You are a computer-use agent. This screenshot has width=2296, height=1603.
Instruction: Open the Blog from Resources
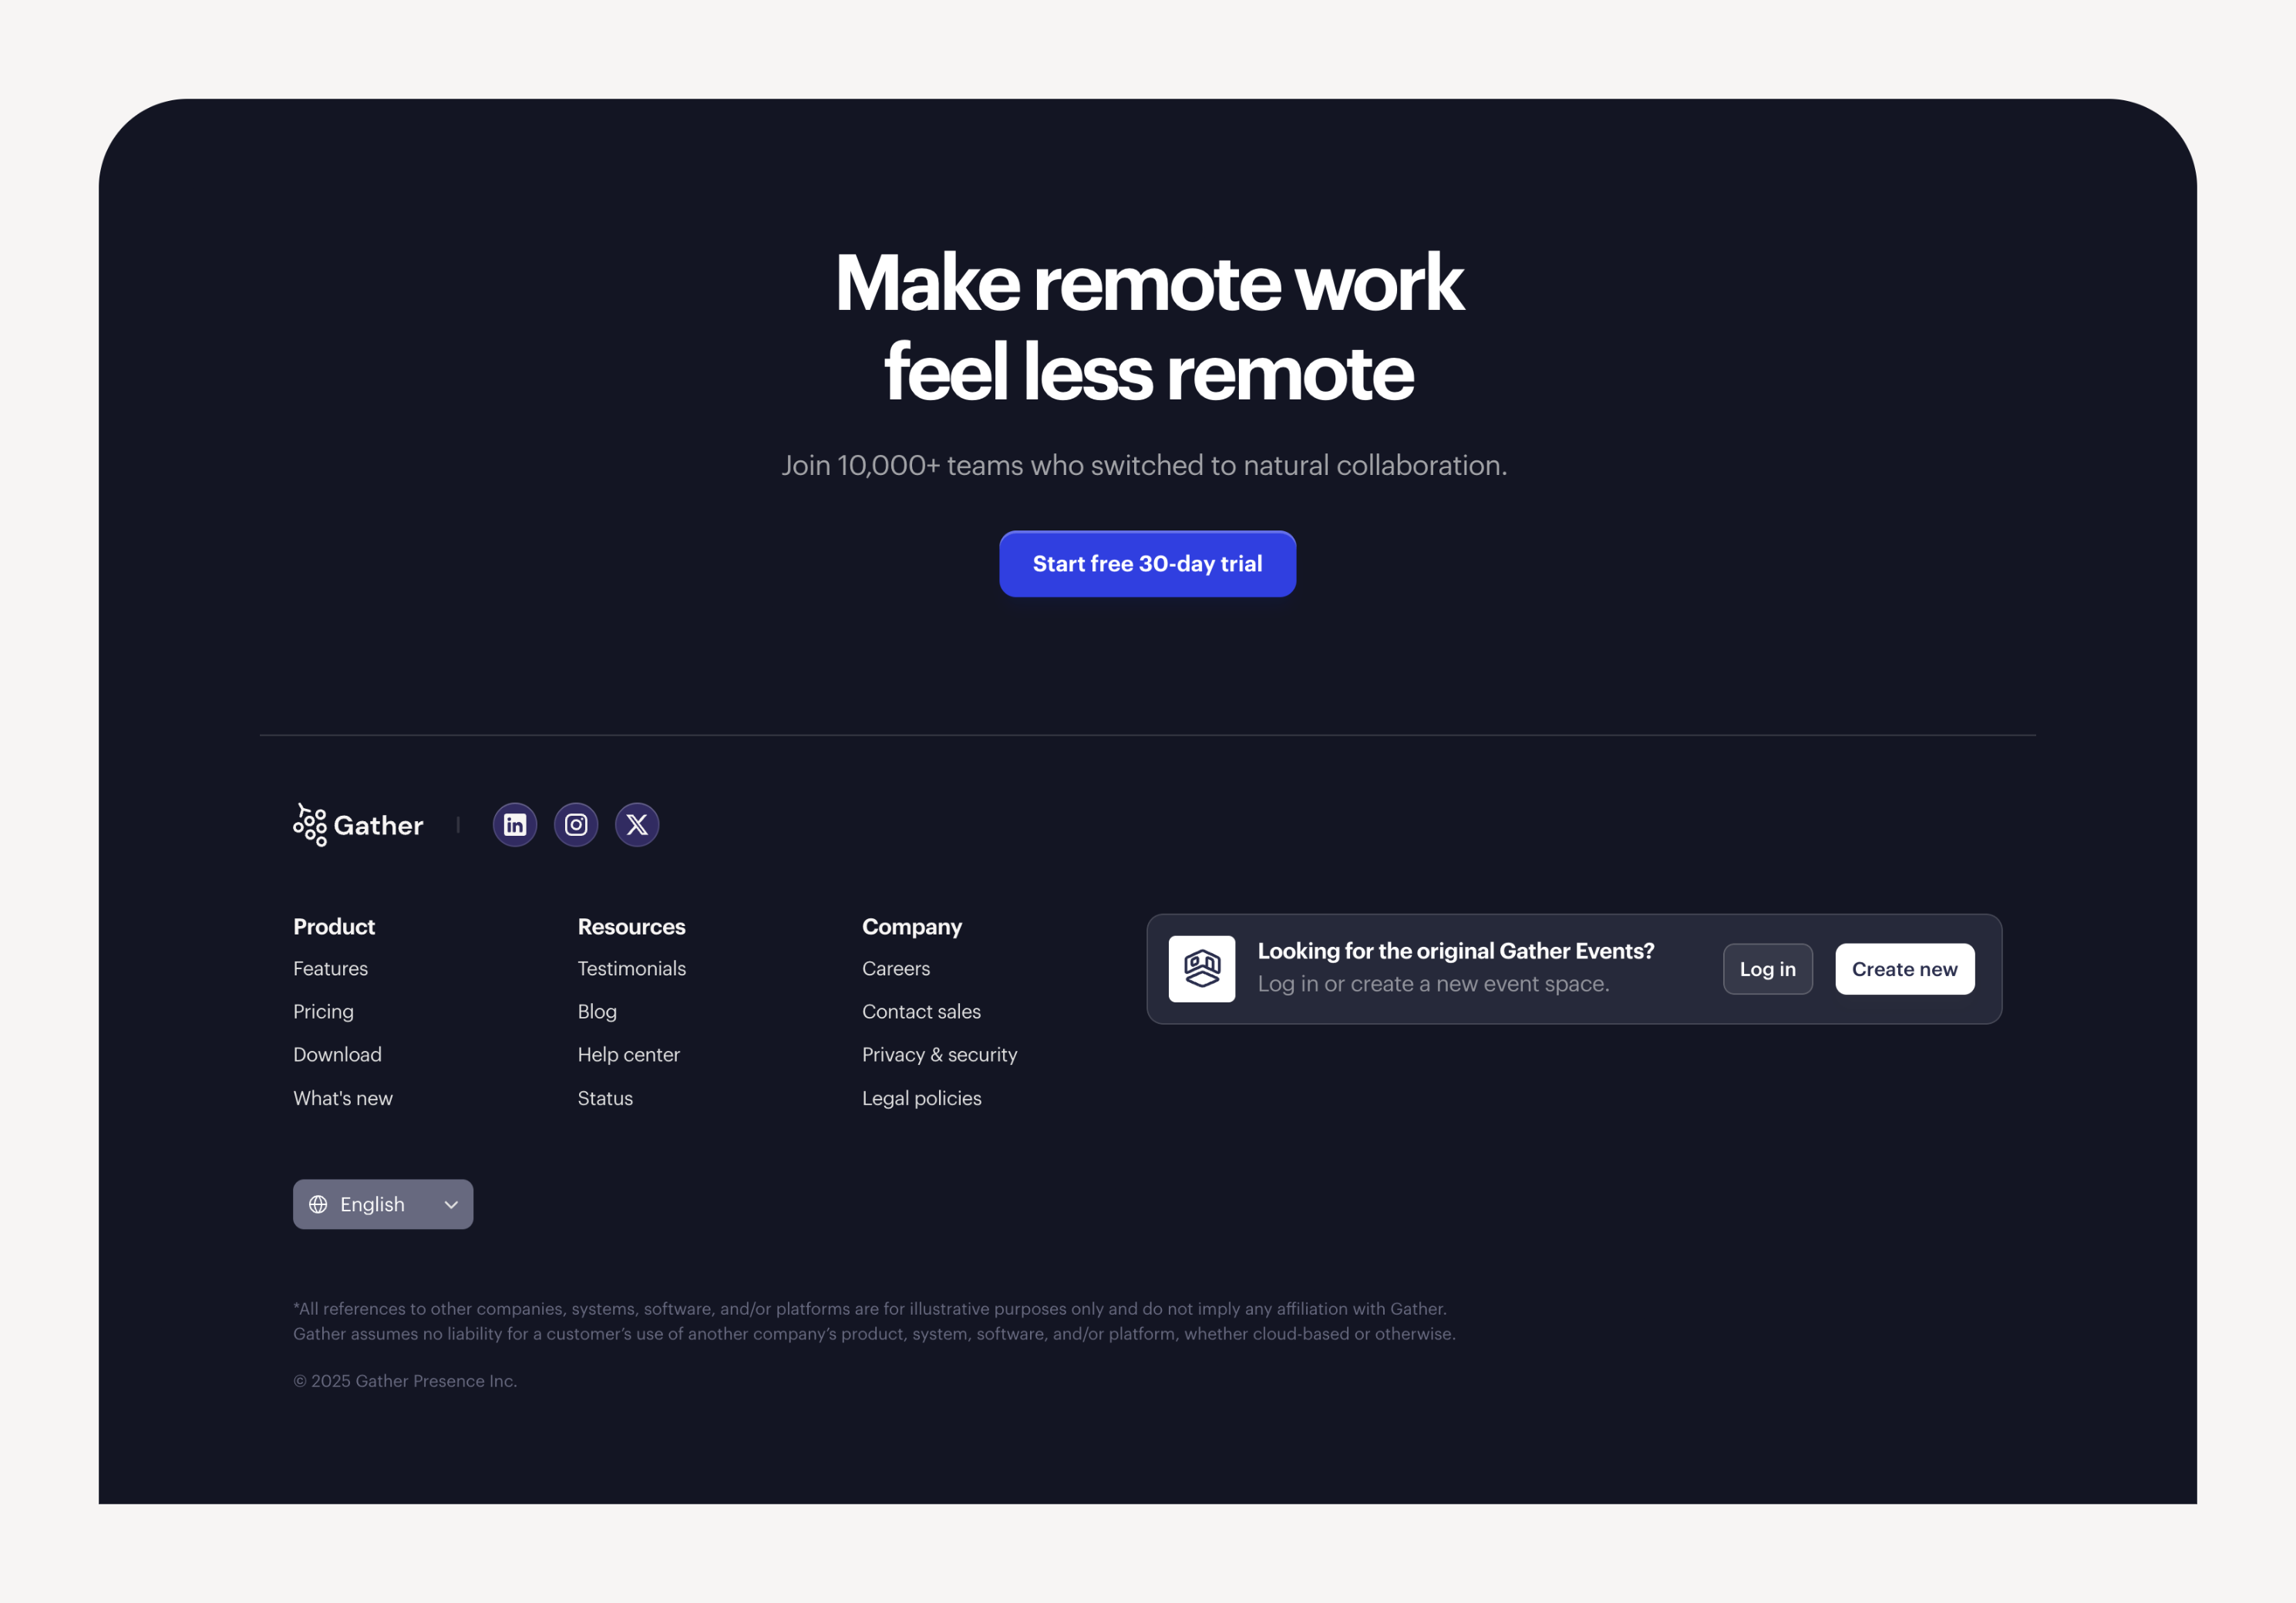[x=596, y=1011]
